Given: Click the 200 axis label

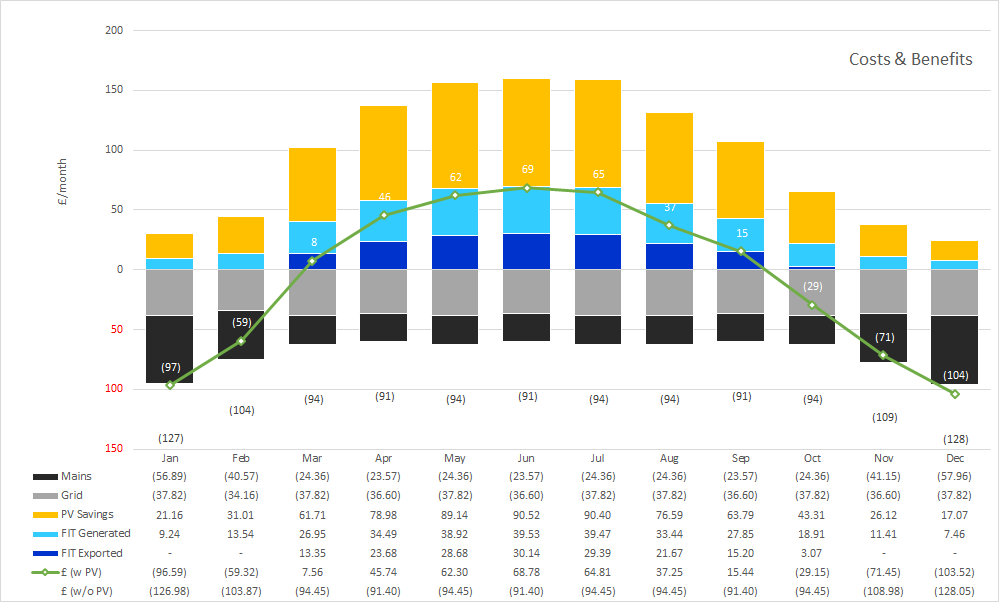Looking at the screenshot, I should tap(114, 30).
